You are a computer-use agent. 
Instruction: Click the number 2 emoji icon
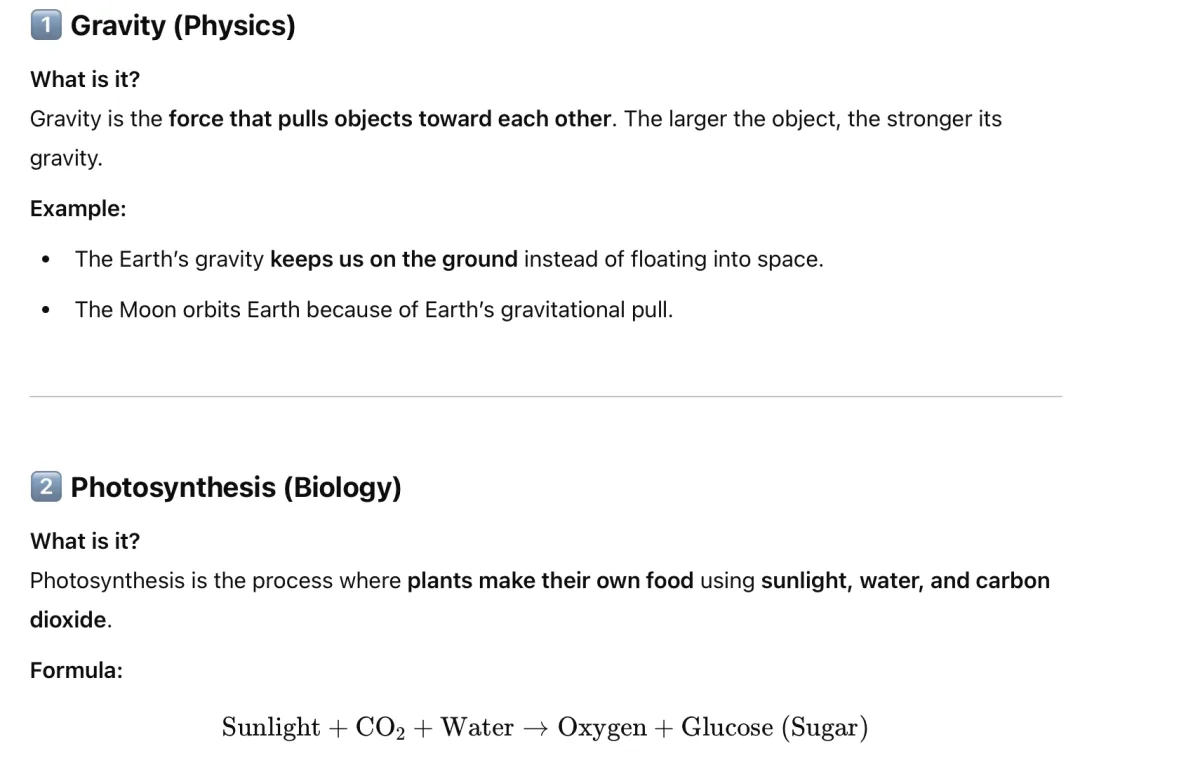46,487
